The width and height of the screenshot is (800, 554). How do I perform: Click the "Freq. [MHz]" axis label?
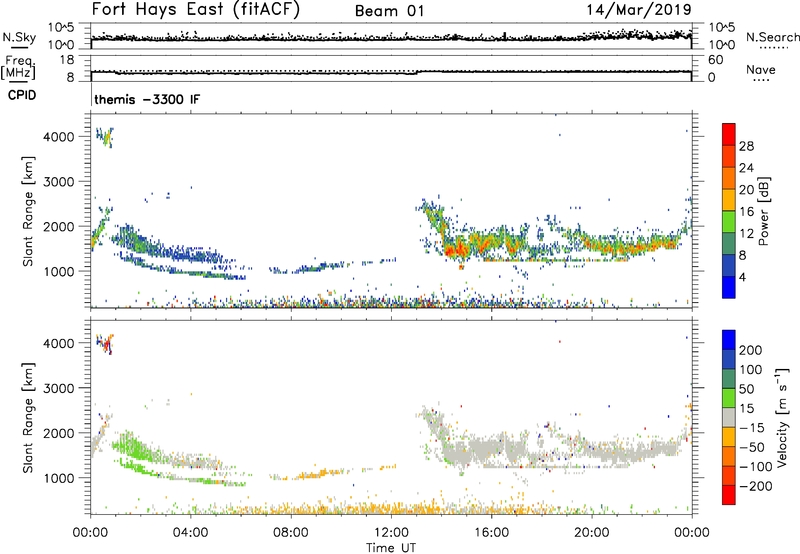(x=19, y=68)
